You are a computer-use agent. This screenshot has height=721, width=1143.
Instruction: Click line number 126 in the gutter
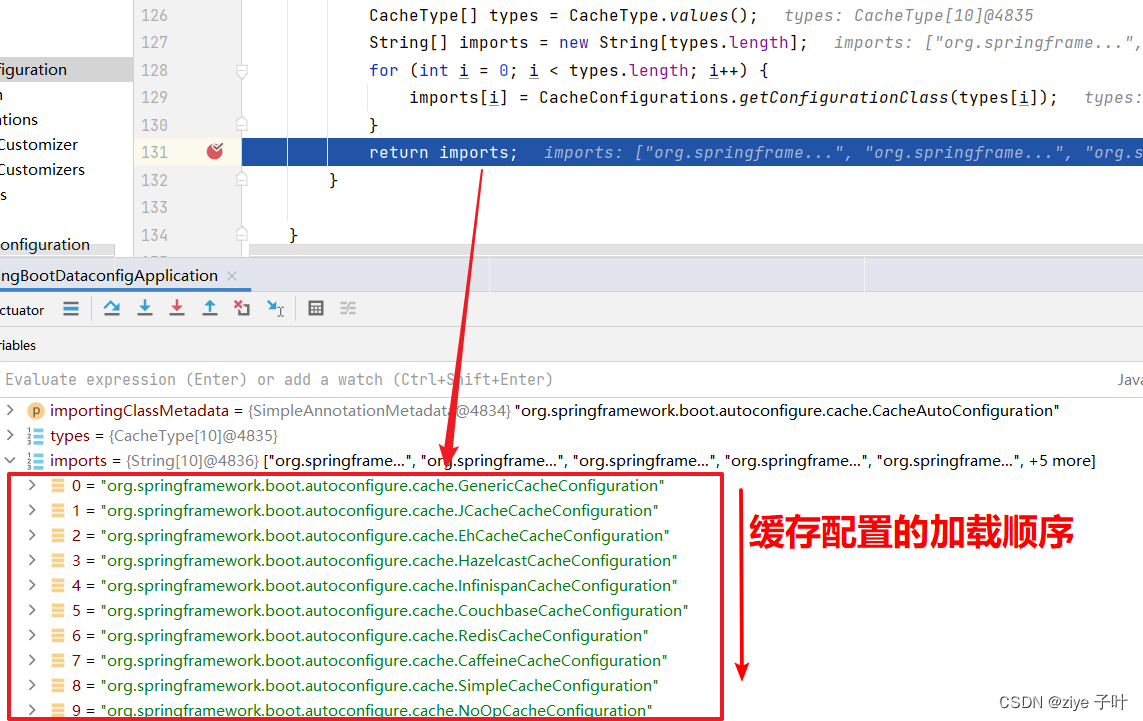pyautogui.click(x=154, y=15)
